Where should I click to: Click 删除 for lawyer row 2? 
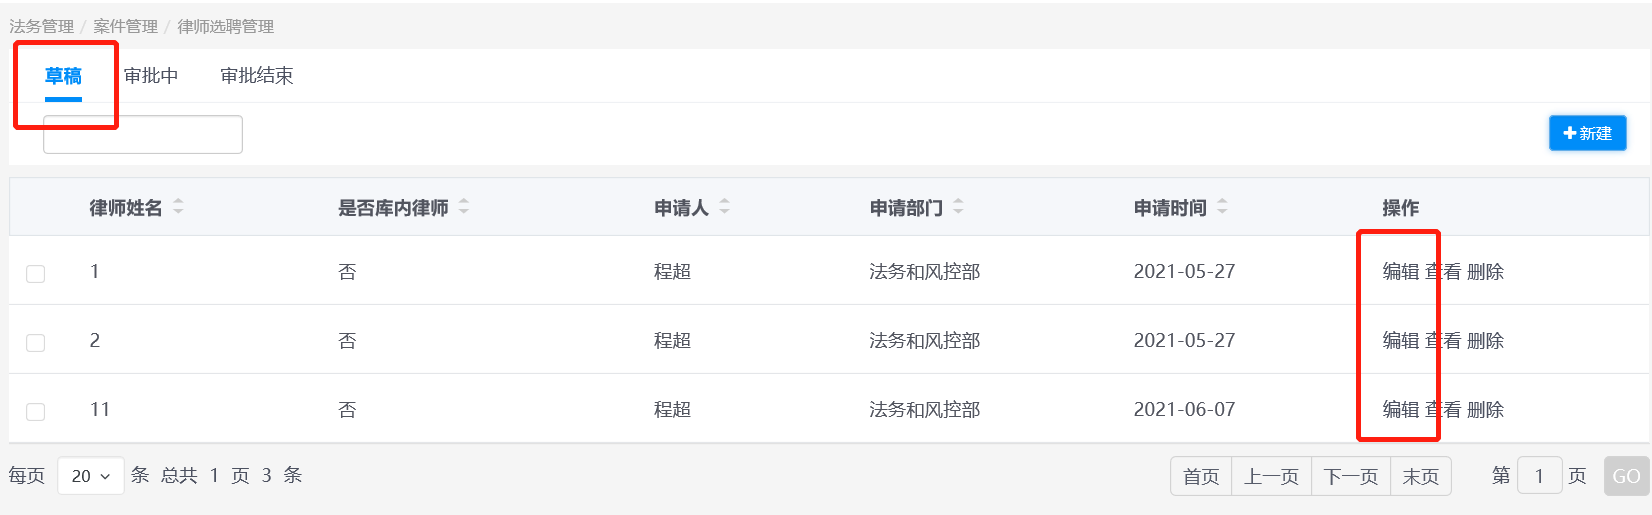(x=1485, y=341)
